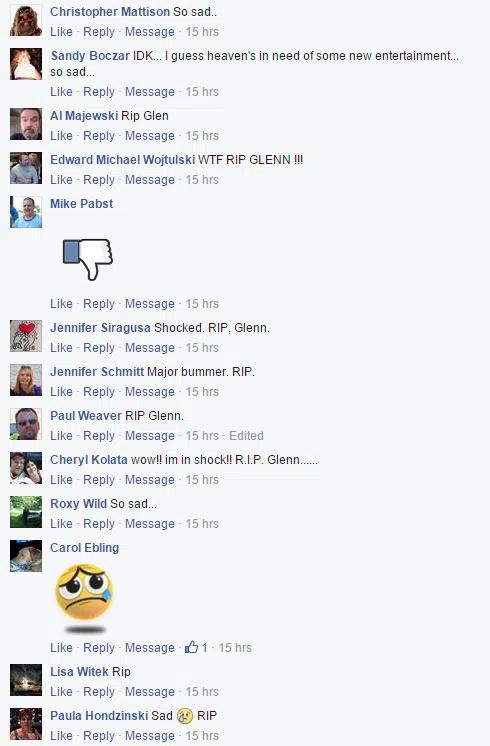Open Roxy Wild's profile picture
490x746 pixels.
click(x=26, y=512)
